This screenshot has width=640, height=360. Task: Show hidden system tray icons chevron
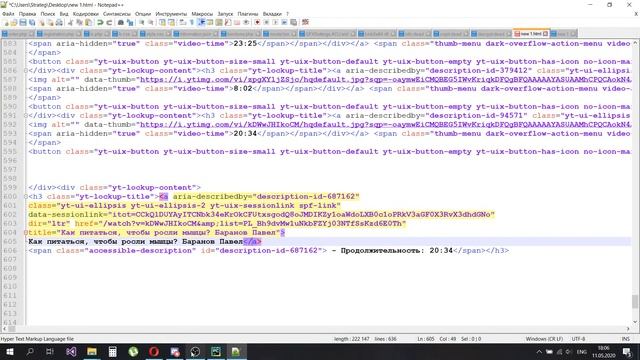coord(539,351)
